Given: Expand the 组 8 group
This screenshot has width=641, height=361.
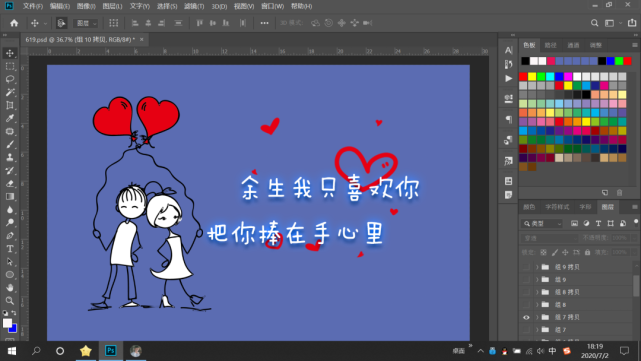Looking at the screenshot, I should tap(537, 305).
